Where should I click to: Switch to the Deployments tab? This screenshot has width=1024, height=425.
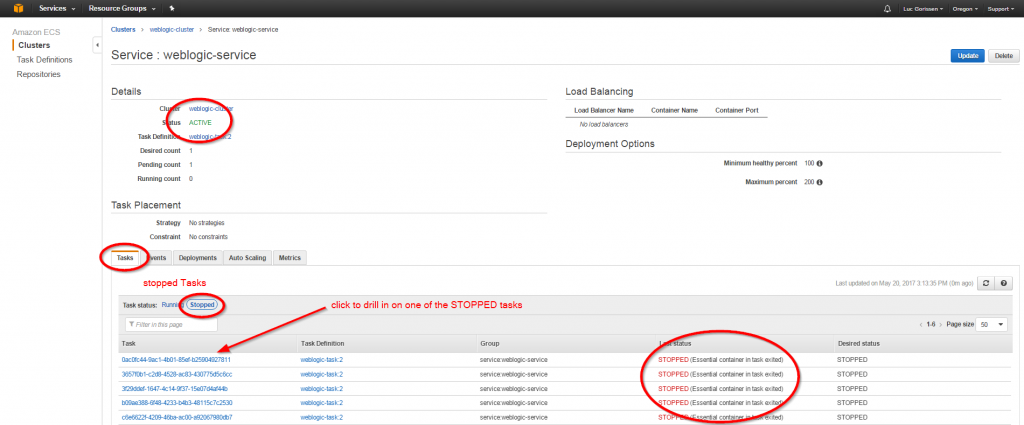[x=197, y=258]
